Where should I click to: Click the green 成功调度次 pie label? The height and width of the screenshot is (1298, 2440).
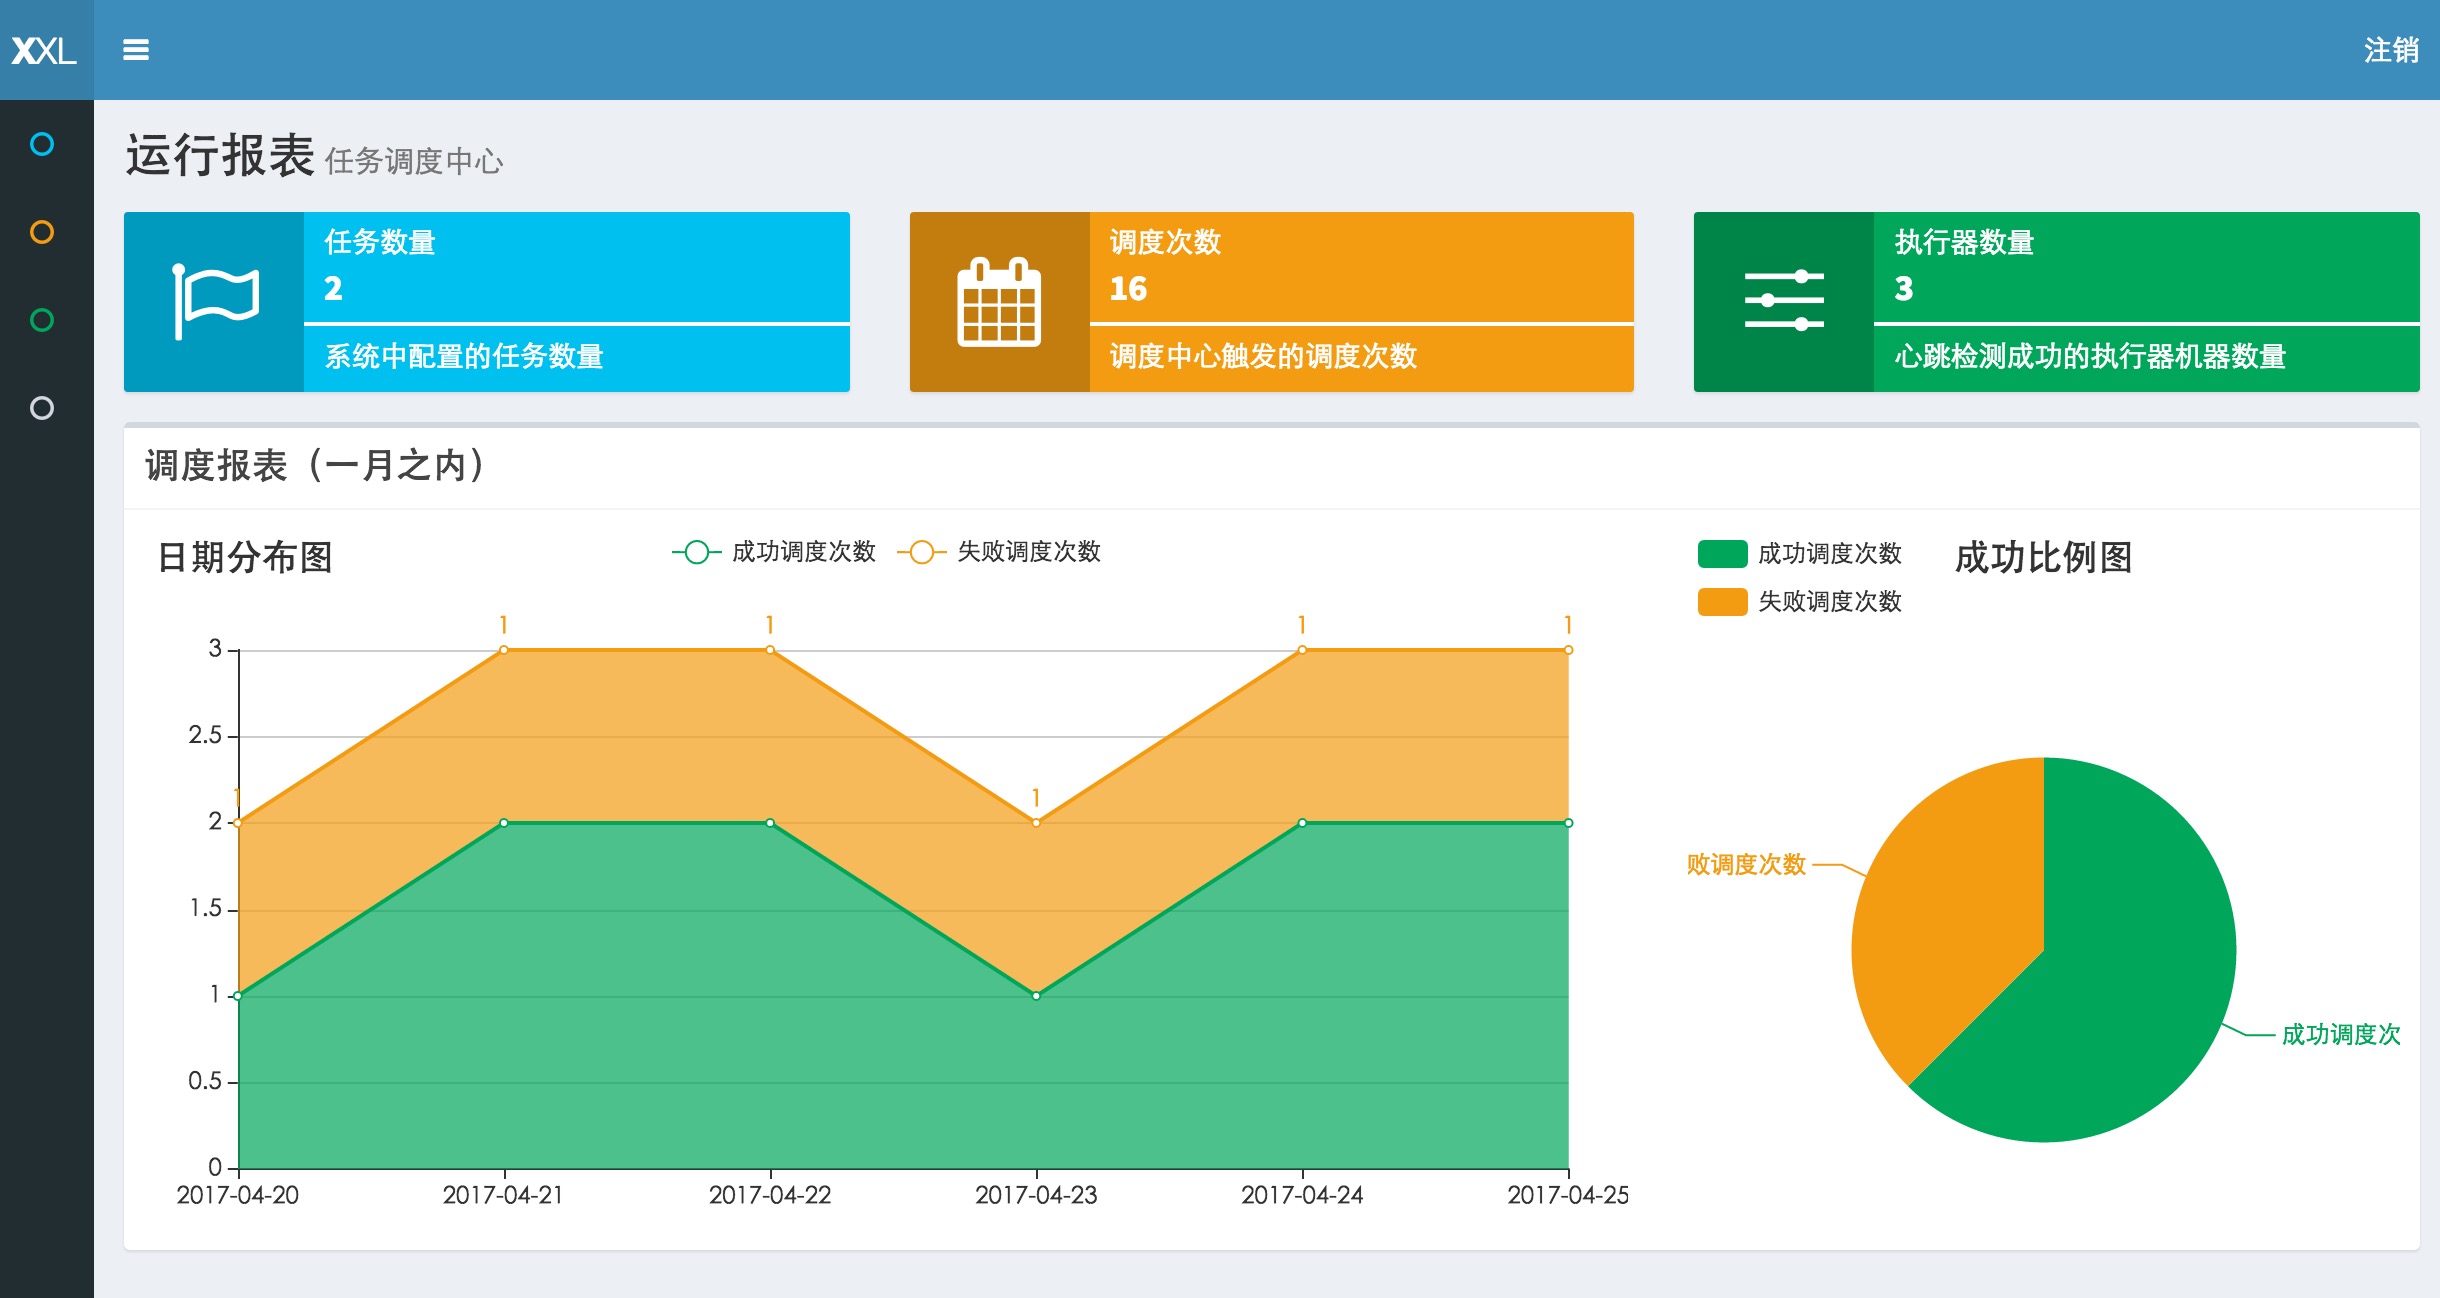tap(2341, 1034)
